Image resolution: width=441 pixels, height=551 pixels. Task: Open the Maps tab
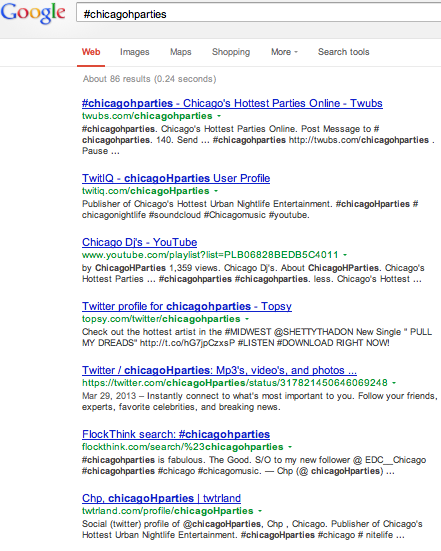click(x=181, y=52)
